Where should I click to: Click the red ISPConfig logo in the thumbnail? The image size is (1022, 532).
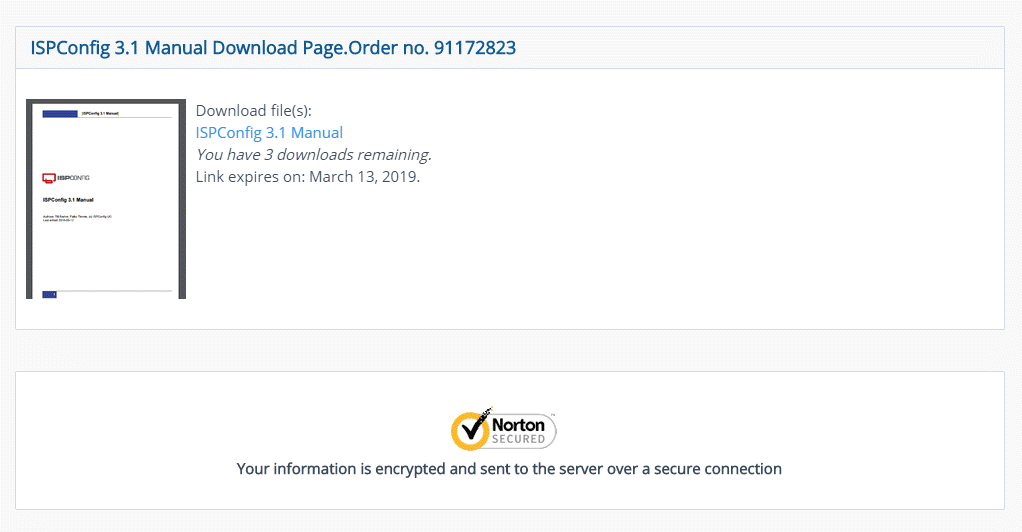pyautogui.click(x=48, y=178)
